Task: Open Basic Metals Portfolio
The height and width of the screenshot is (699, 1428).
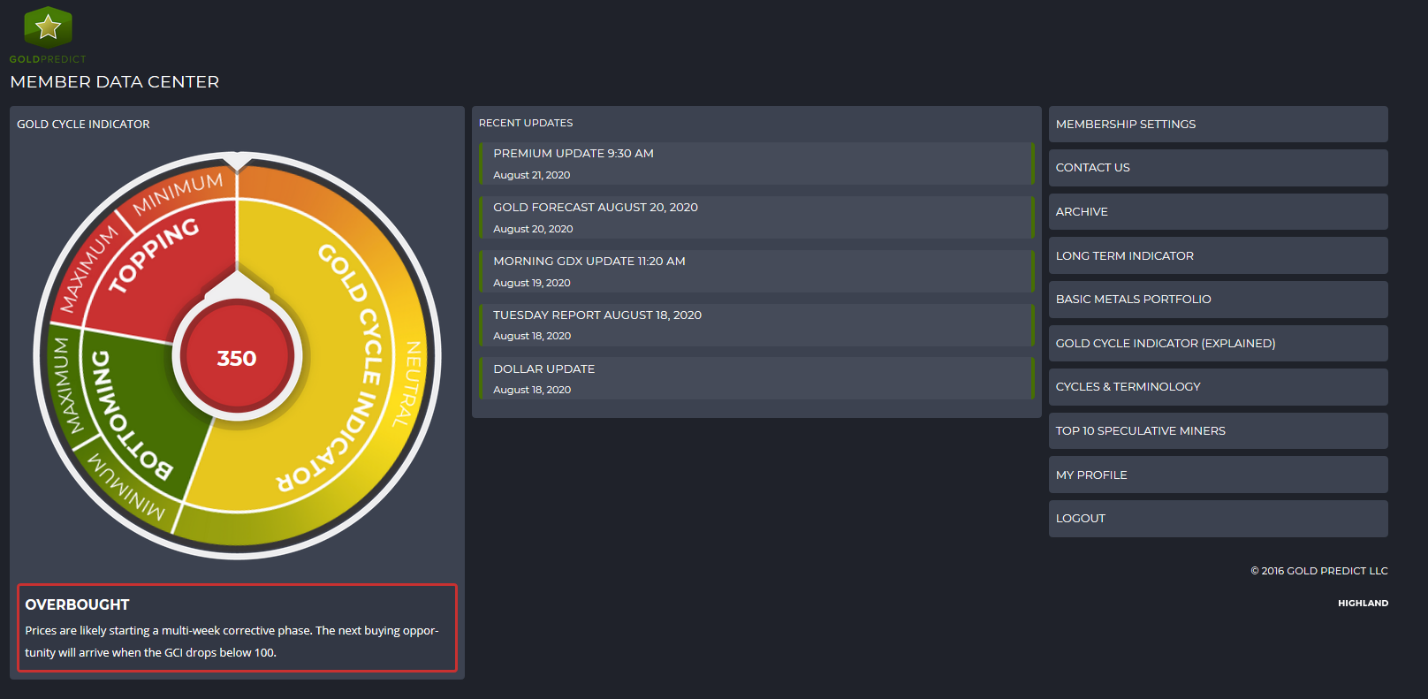Action: [1217, 299]
